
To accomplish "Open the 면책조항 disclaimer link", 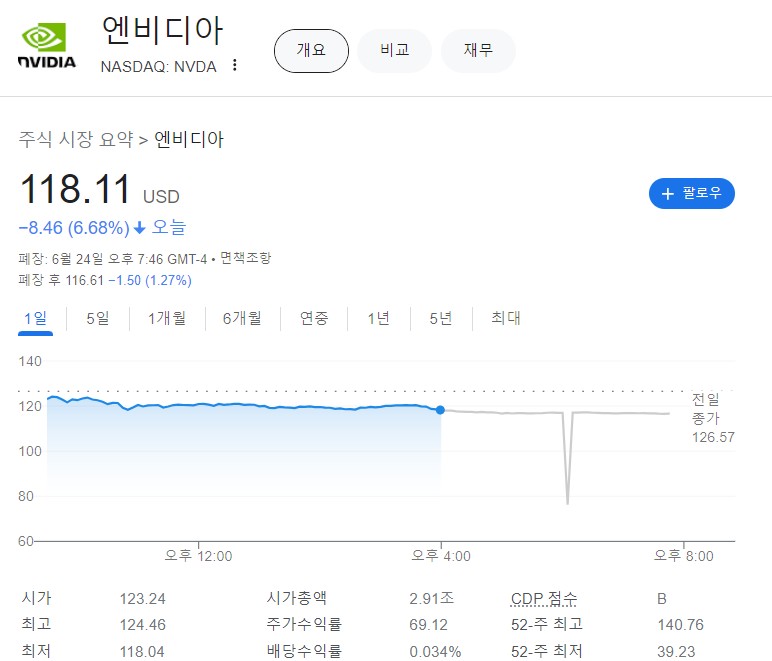I will pos(245,258).
